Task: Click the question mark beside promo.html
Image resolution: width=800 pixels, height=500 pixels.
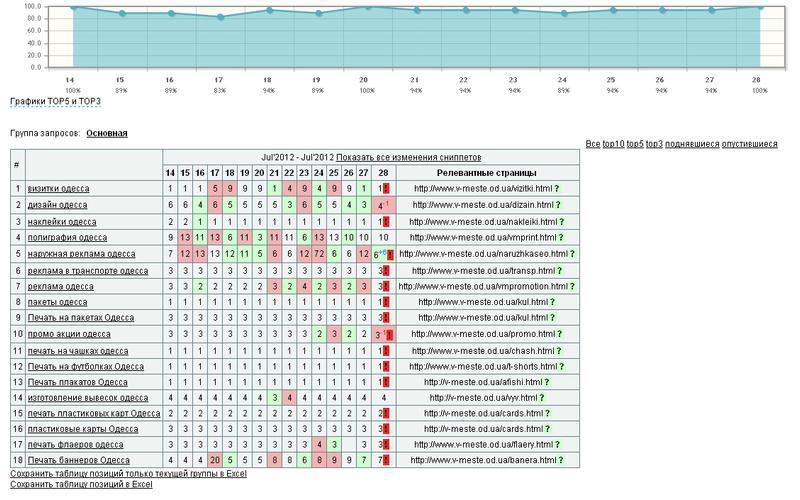Action: click(560, 334)
